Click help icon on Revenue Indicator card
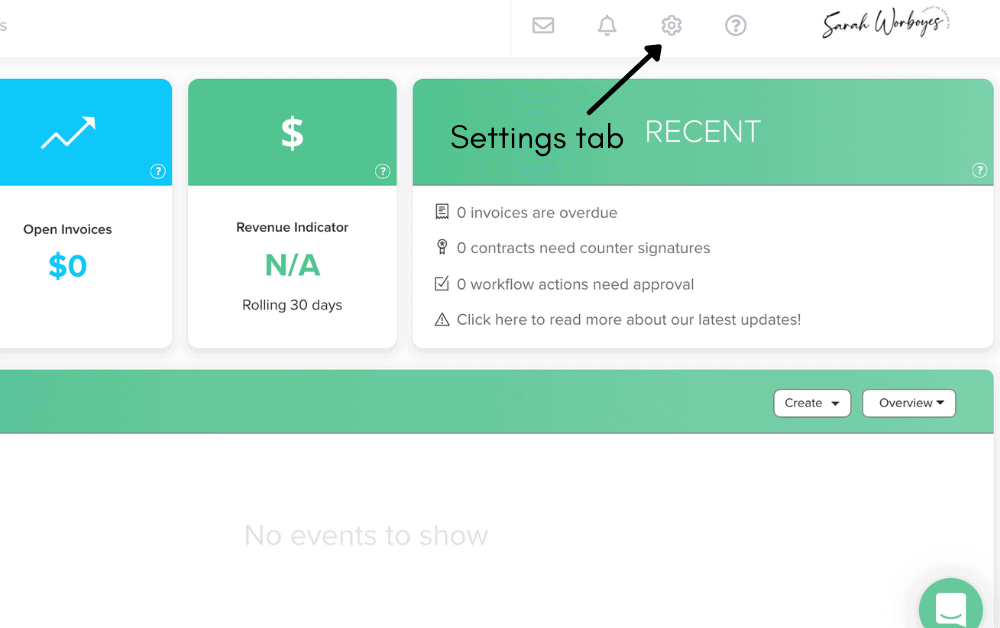Screen dimensions: 1000x628 pyautogui.click(x=382, y=171)
